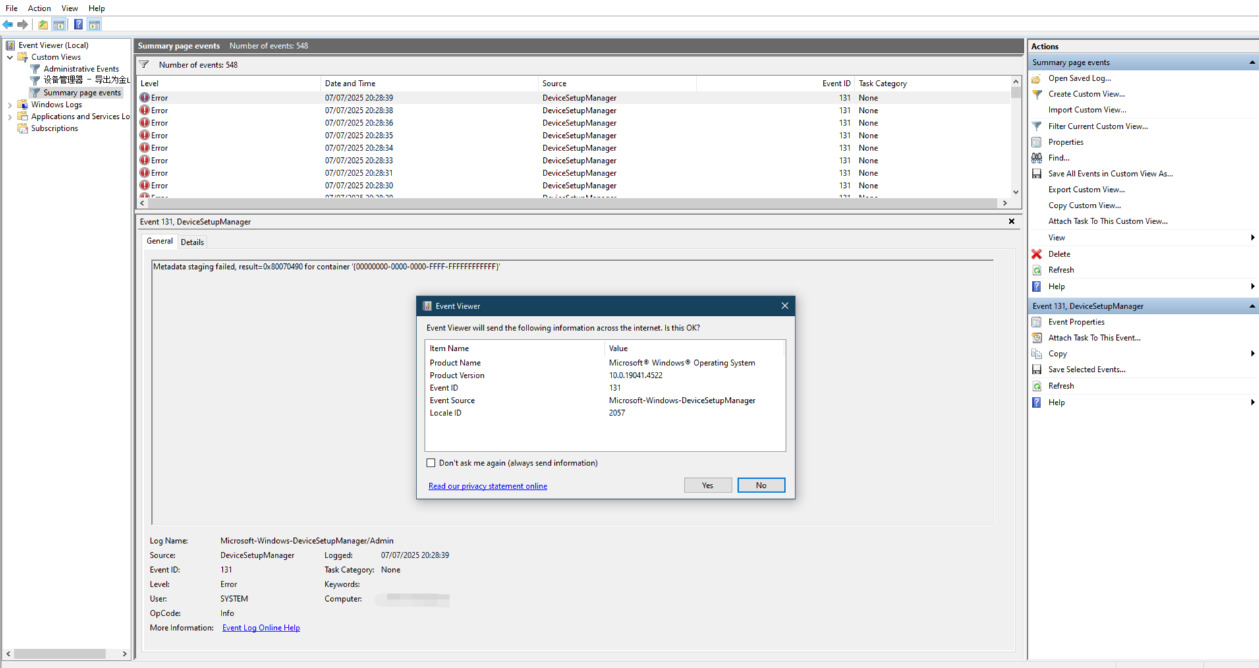
Task: Click No in the Event Viewer dialog
Action: pyautogui.click(x=761, y=485)
